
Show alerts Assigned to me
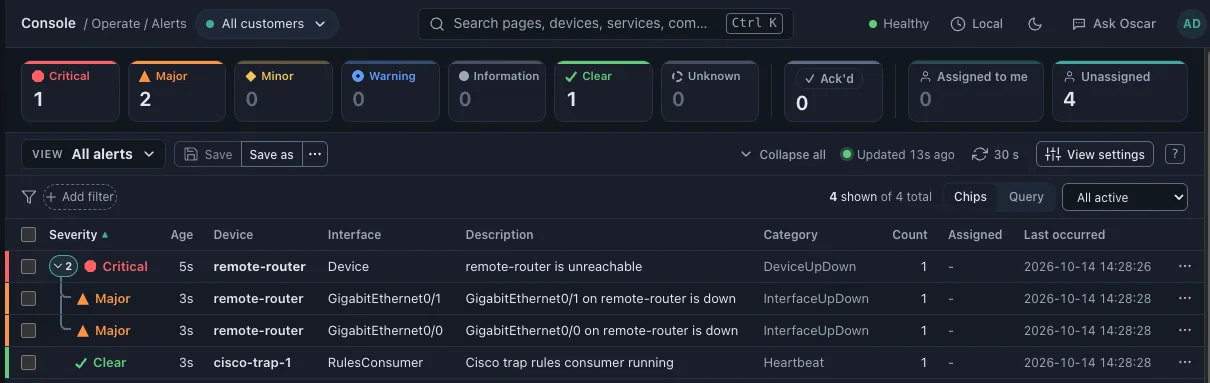pyautogui.click(x=975, y=90)
